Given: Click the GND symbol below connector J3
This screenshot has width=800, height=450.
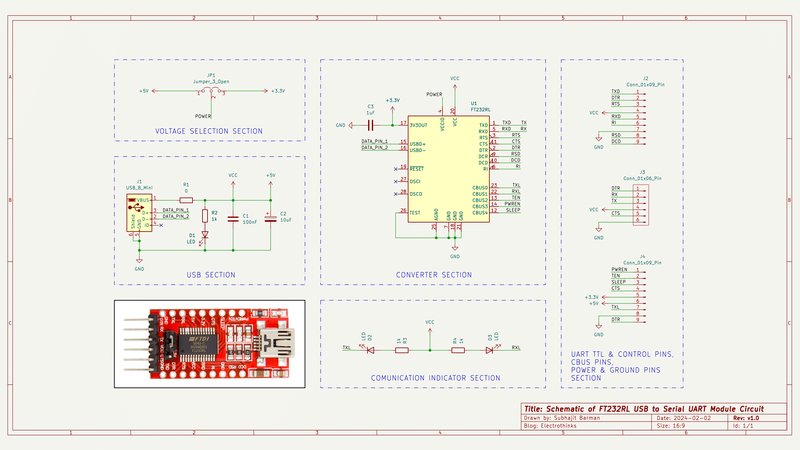Looking at the screenshot, I should pos(598,232).
